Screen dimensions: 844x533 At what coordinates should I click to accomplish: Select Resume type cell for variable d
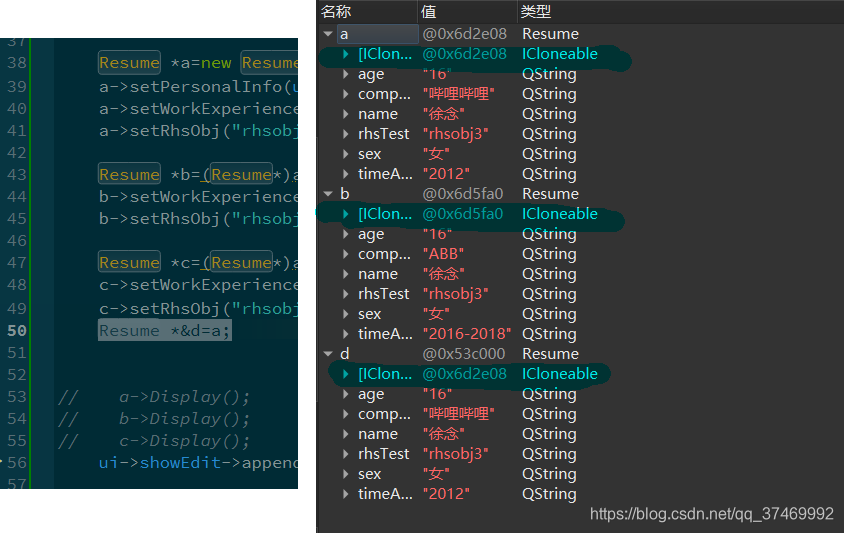click(551, 354)
